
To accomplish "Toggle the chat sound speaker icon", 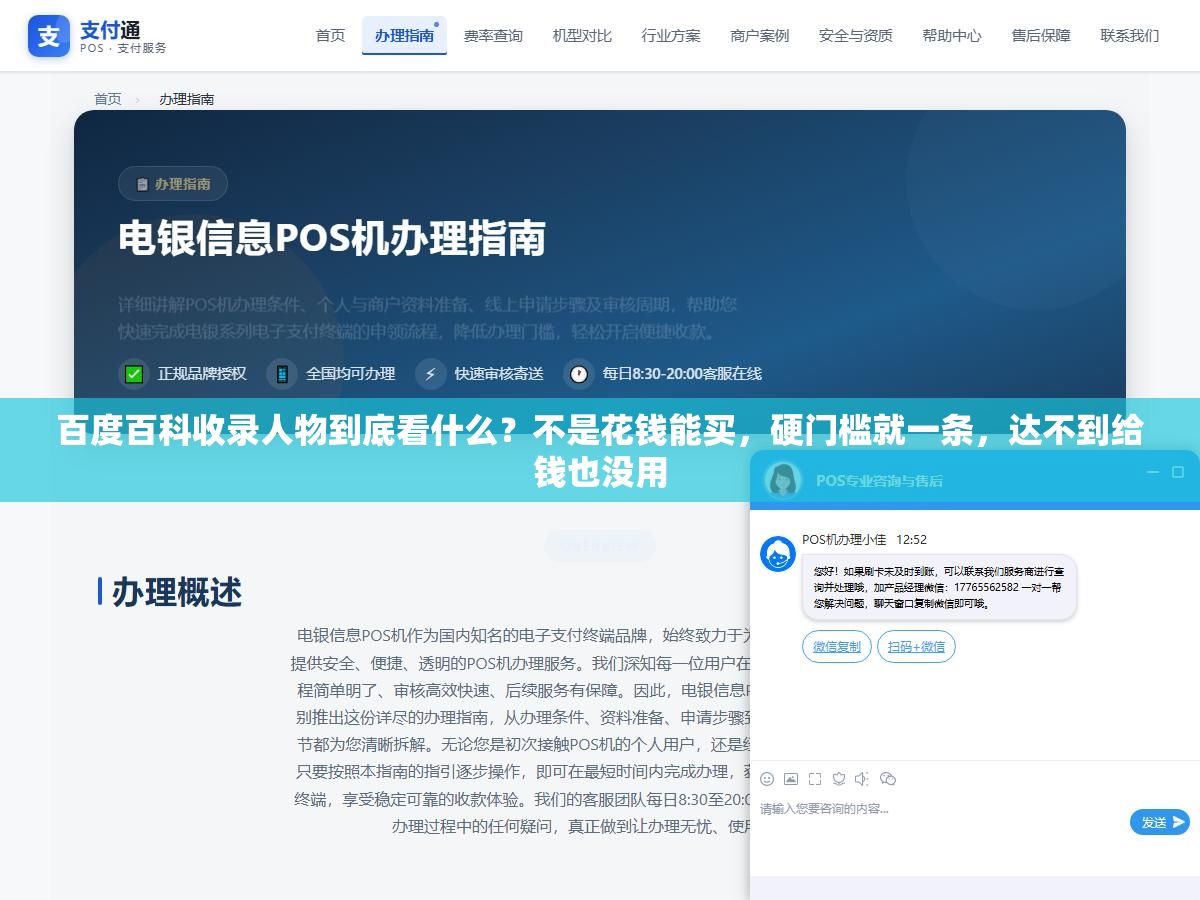I will (x=862, y=779).
